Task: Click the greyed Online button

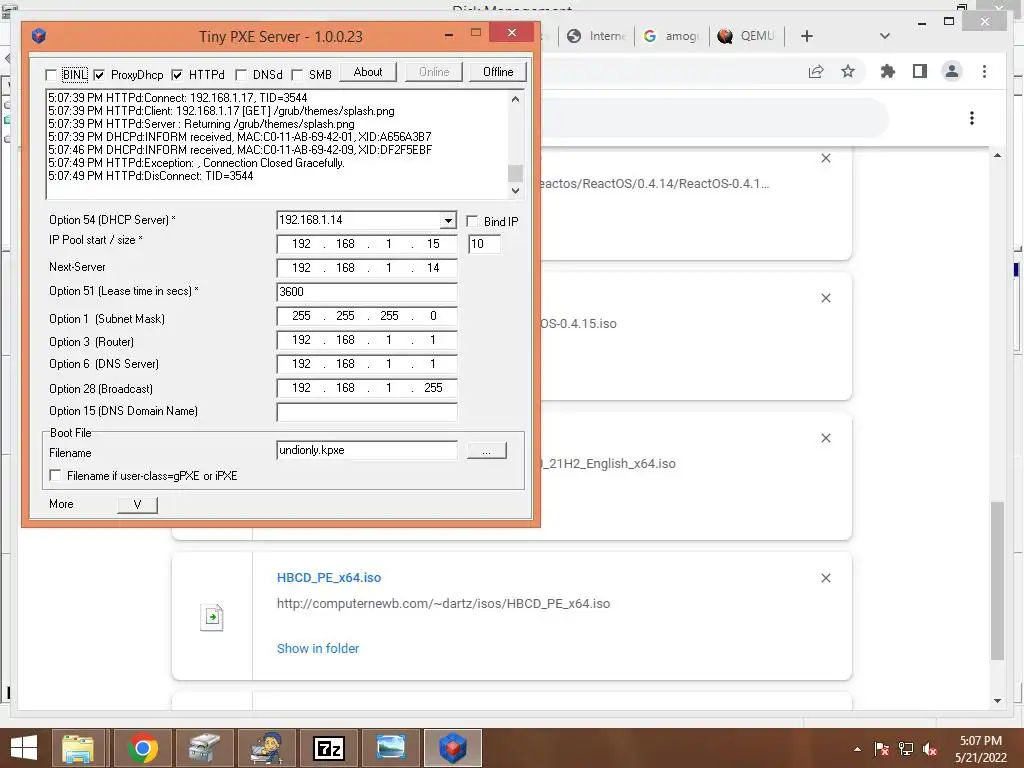Action: pos(434,72)
